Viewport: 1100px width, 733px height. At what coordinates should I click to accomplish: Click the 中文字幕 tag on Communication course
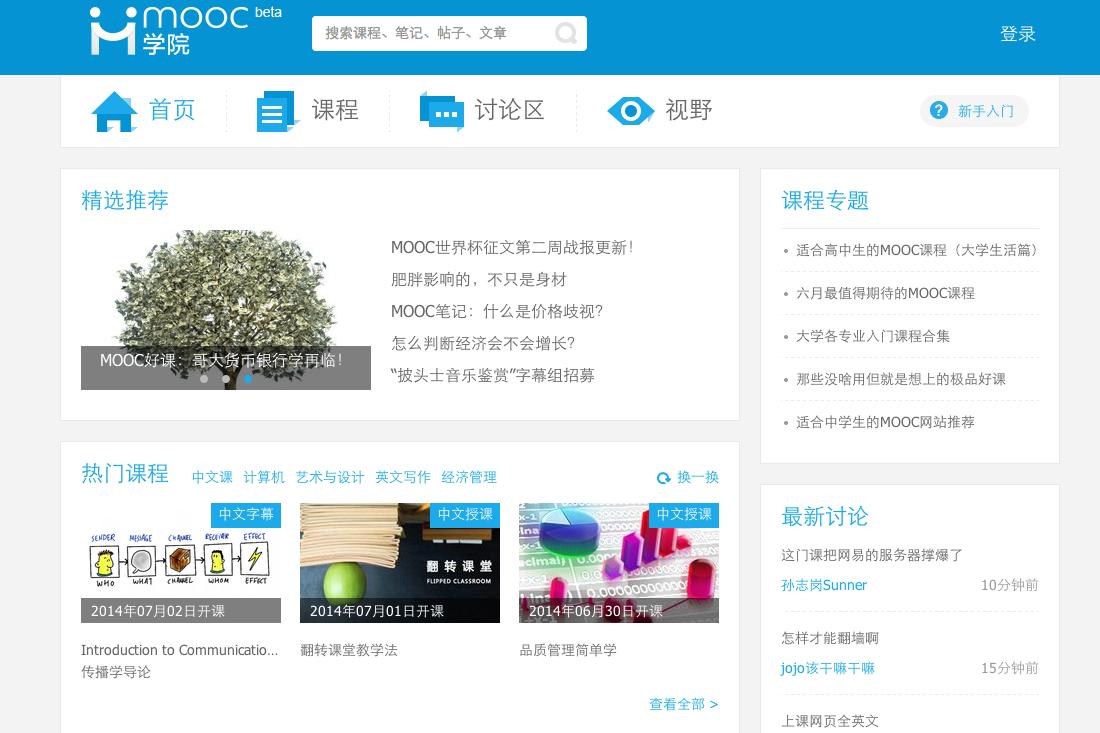246,514
